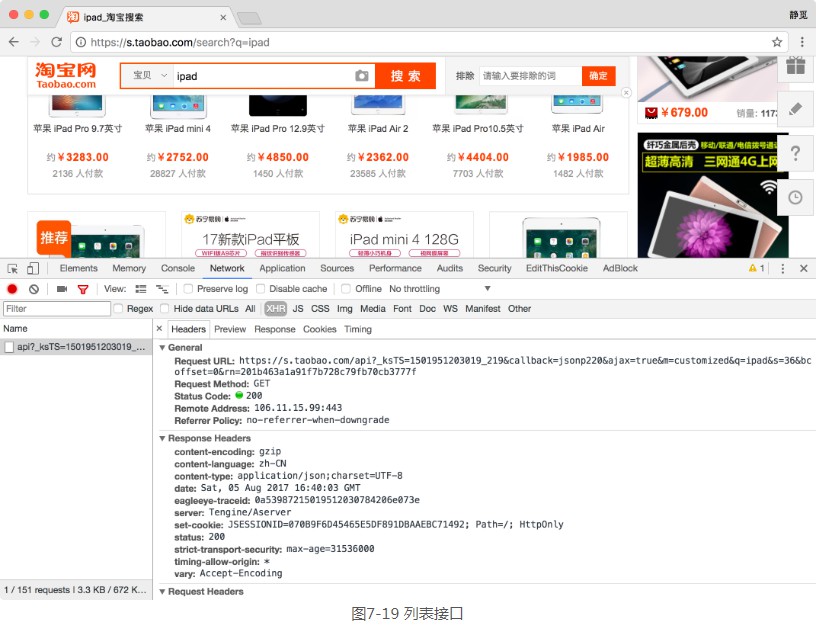Switch to large request rows view icon
This screenshot has height=629, width=816.
pyautogui.click(x=141, y=289)
